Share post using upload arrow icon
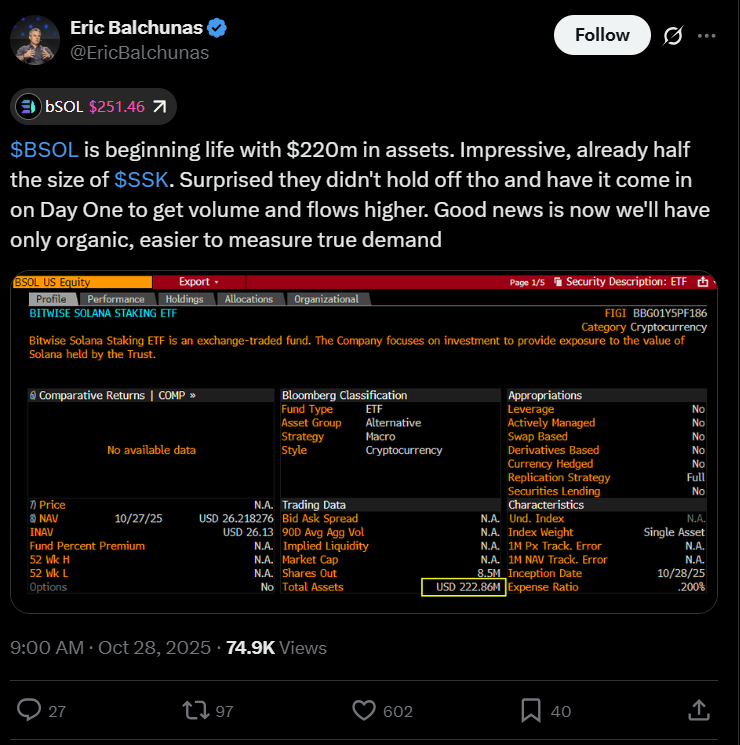Viewport: 740px width, 745px height. coord(700,710)
